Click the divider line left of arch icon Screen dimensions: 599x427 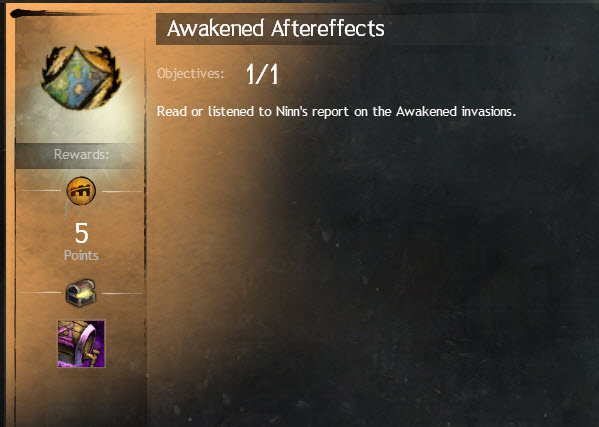tap(40, 191)
